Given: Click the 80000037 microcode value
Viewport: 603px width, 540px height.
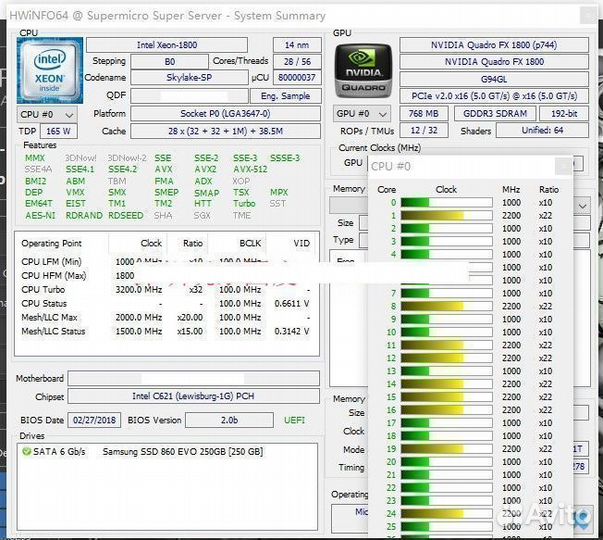Looking at the screenshot, I should click(x=297, y=78).
